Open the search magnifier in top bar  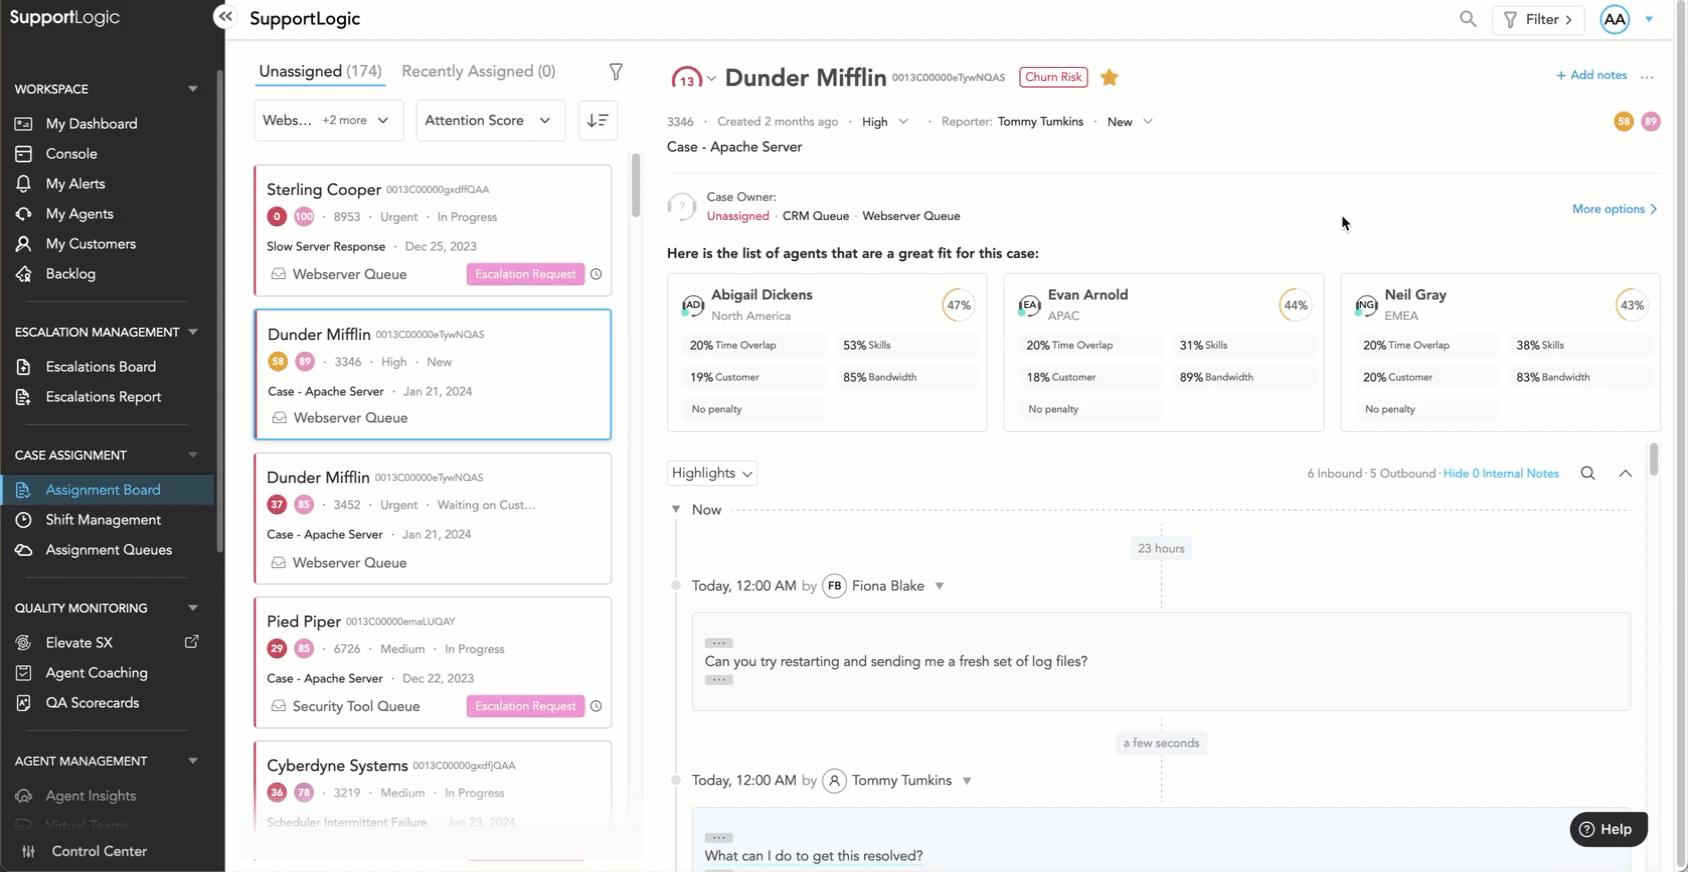point(1467,19)
